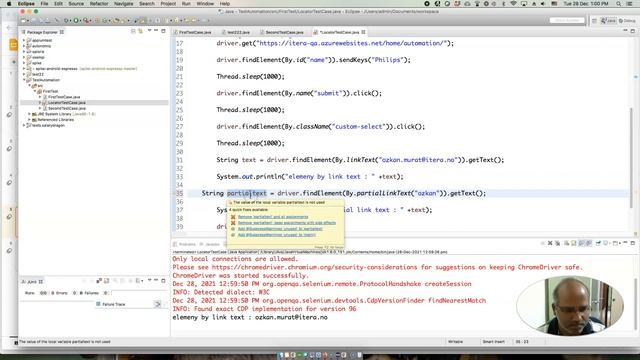Click the Remove Launch icon in Console
The width and height of the screenshot is (640, 360).
[x=550, y=243]
